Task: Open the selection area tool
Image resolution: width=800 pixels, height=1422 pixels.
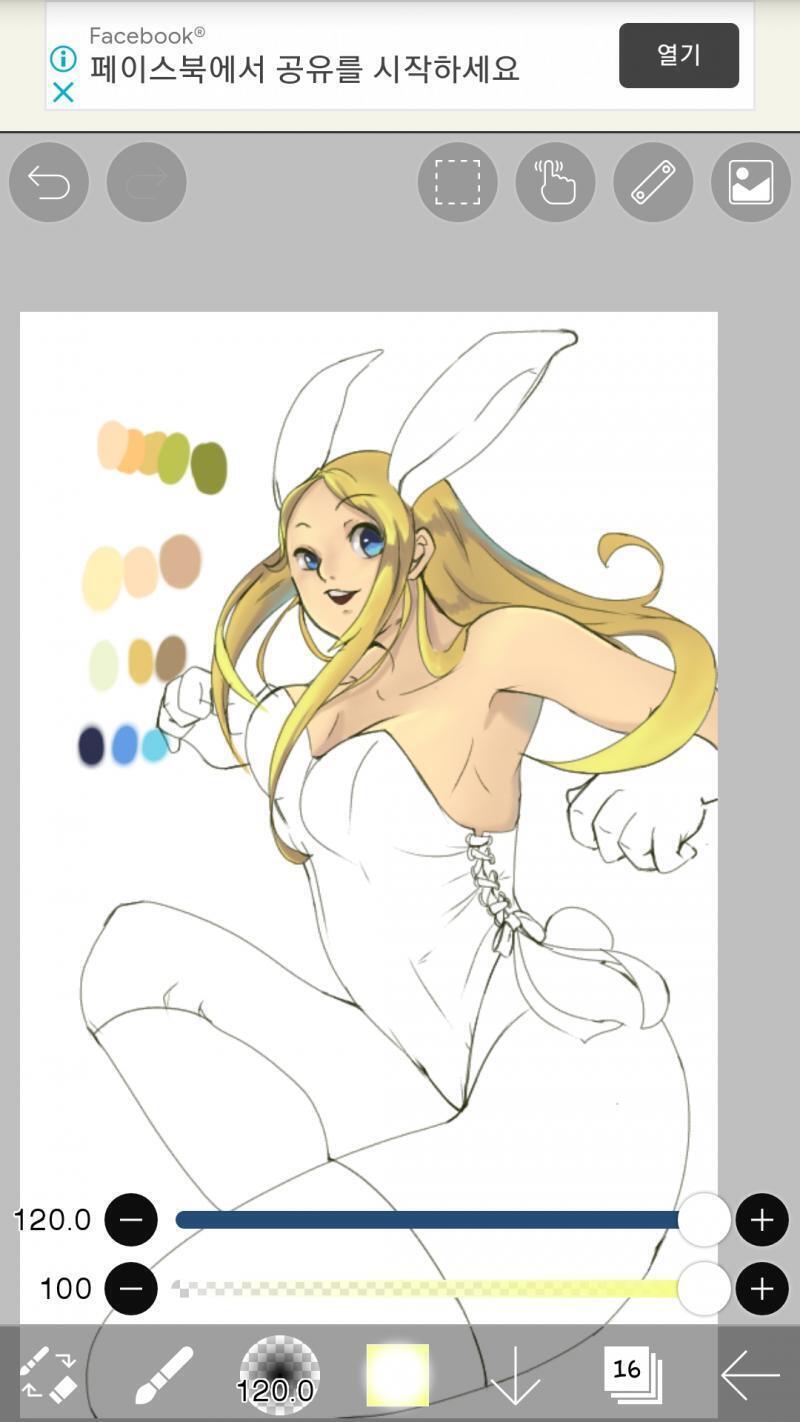Action: (x=457, y=183)
